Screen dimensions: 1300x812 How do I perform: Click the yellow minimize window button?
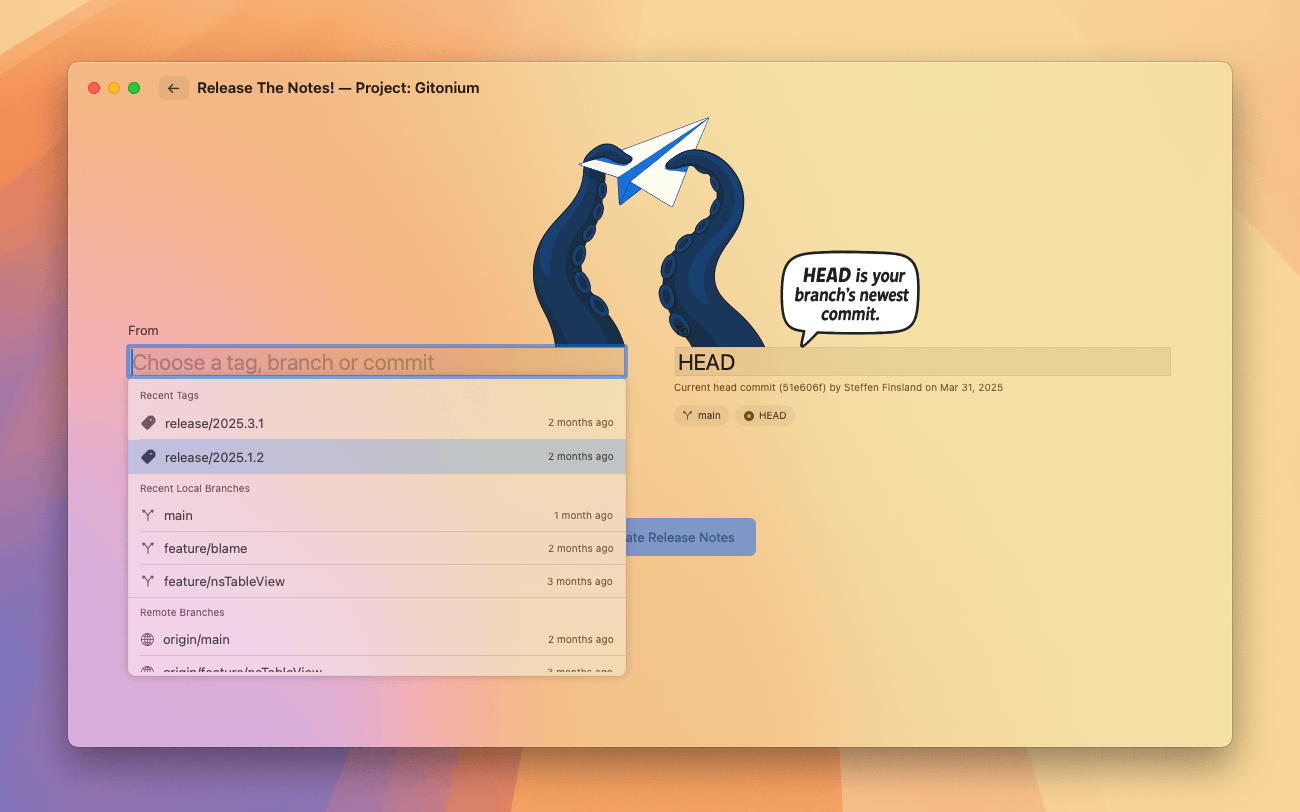point(114,88)
